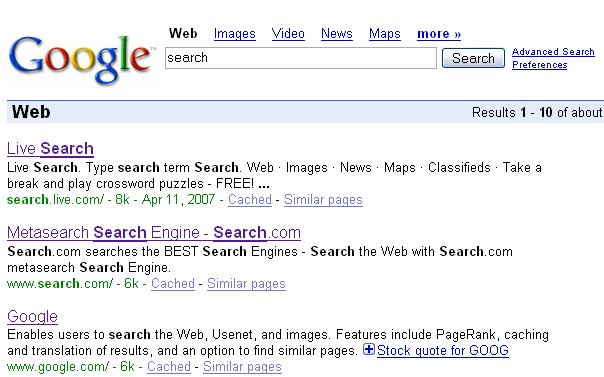604x377 pixels.
Task: Open the more » menu link
Action: coord(439,34)
